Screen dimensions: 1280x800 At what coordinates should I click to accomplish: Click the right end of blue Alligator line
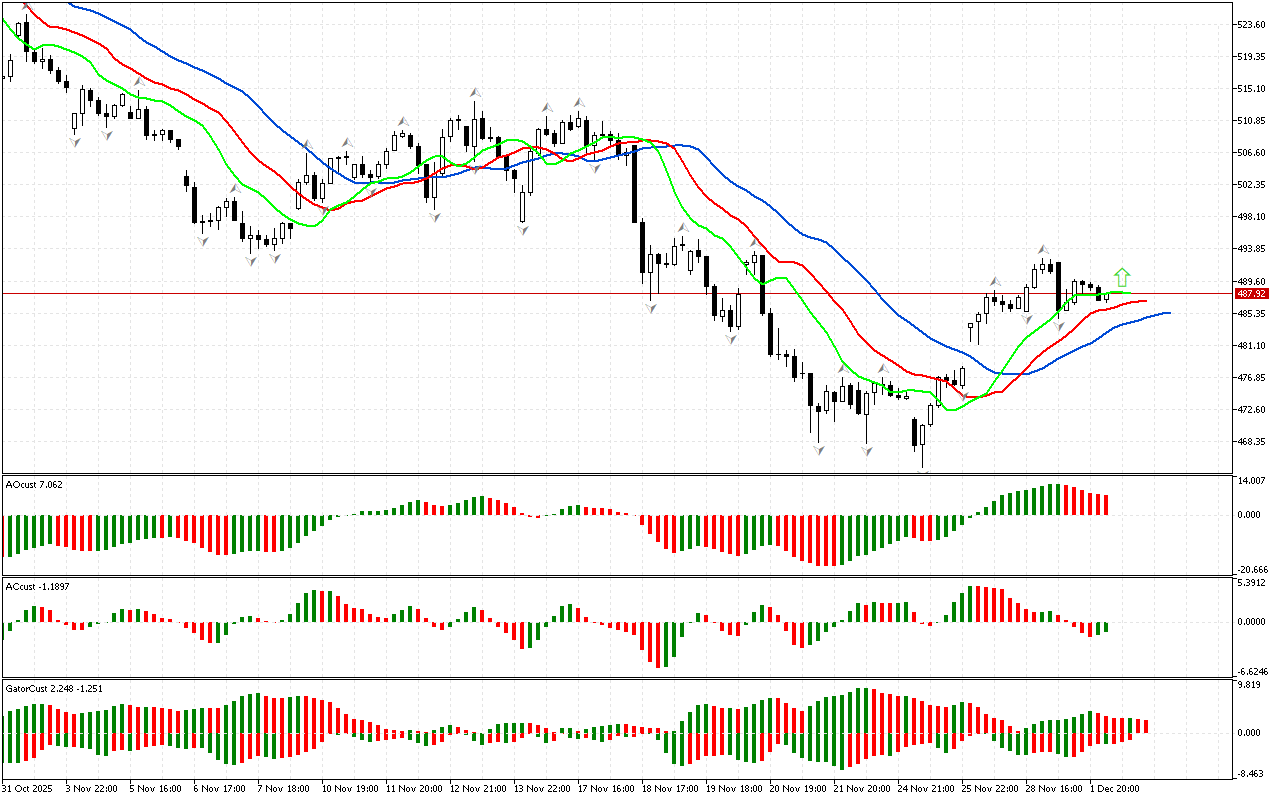(1168, 313)
